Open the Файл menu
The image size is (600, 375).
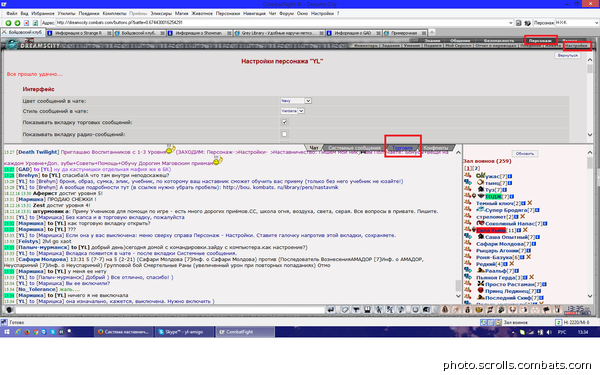pyautogui.click(x=11, y=13)
